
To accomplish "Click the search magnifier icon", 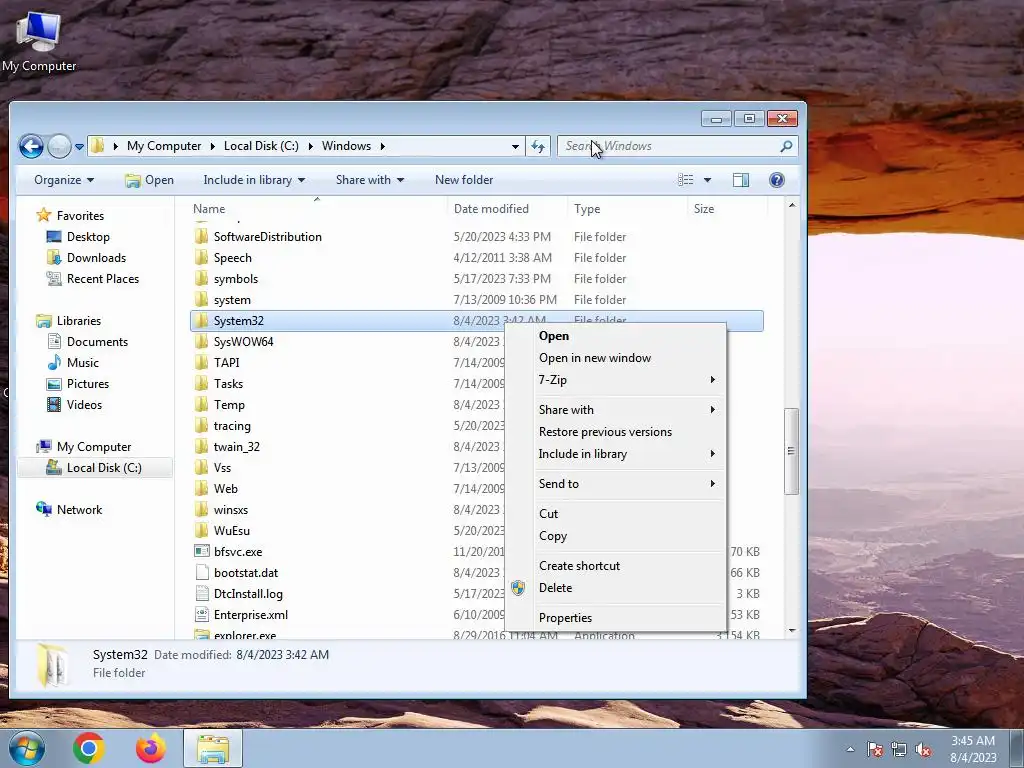I will (x=786, y=146).
